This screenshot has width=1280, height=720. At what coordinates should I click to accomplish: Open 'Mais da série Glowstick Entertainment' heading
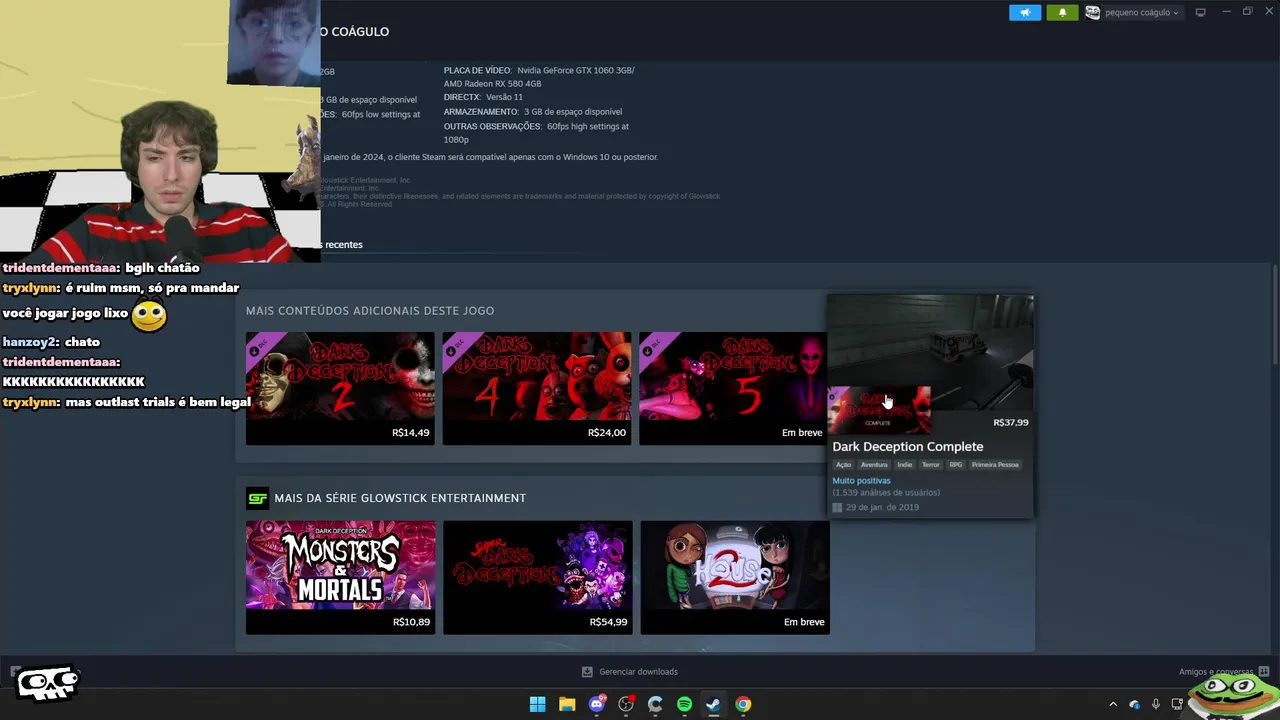[x=400, y=498]
